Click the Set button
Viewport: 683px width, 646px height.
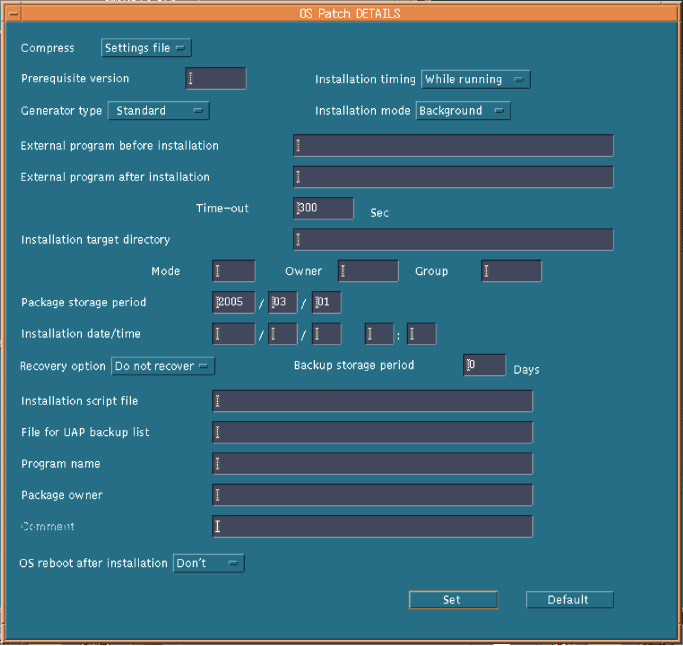click(452, 600)
